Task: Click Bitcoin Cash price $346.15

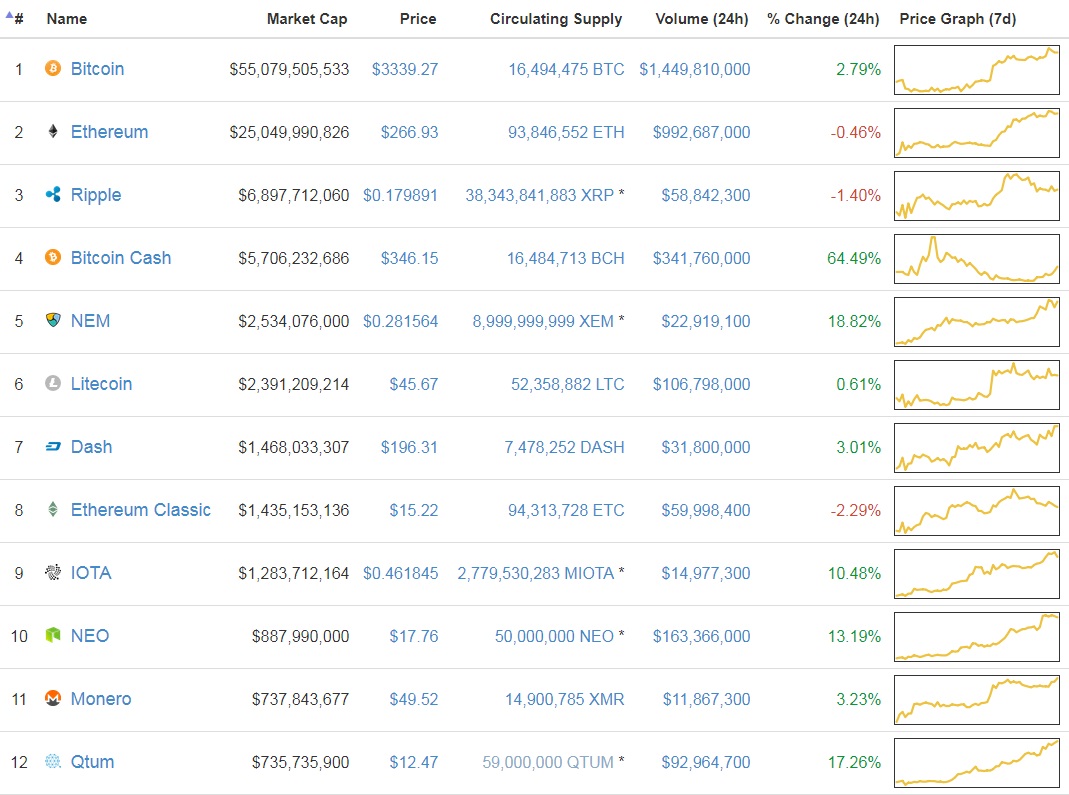Action: click(409, 258)
